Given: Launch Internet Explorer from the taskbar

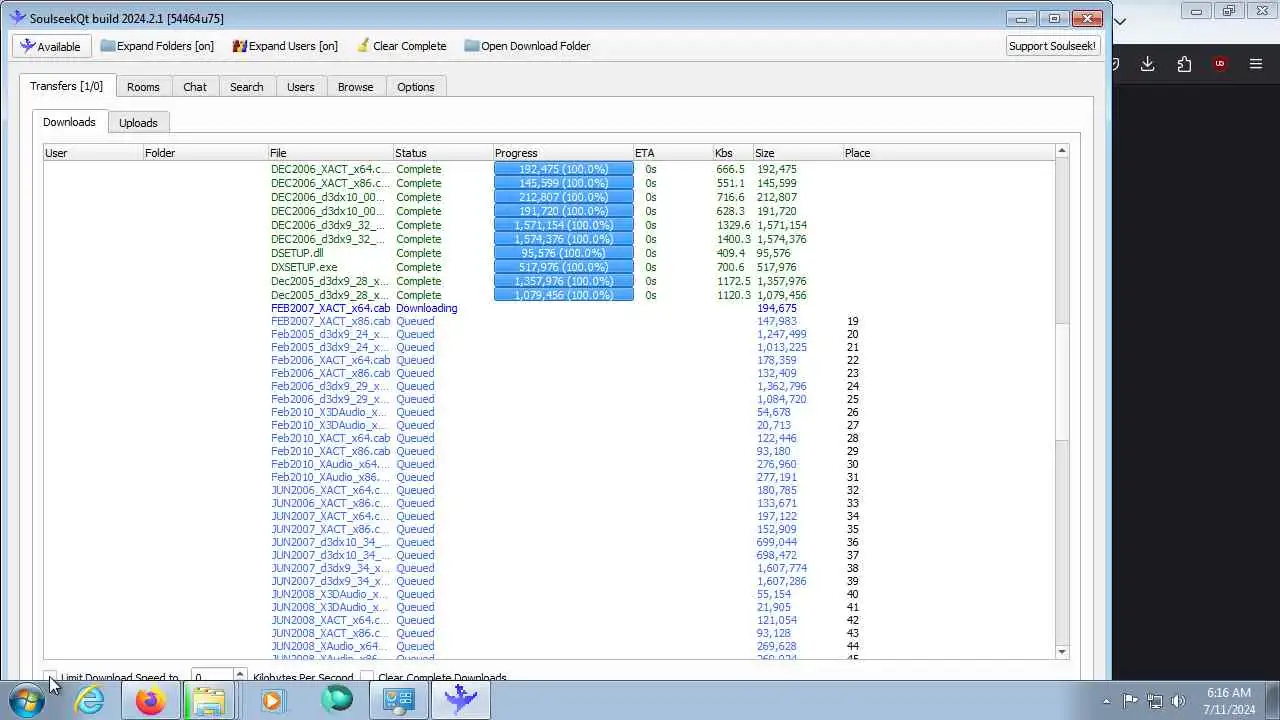Looking at the screenshot, I should pos(90,700).
